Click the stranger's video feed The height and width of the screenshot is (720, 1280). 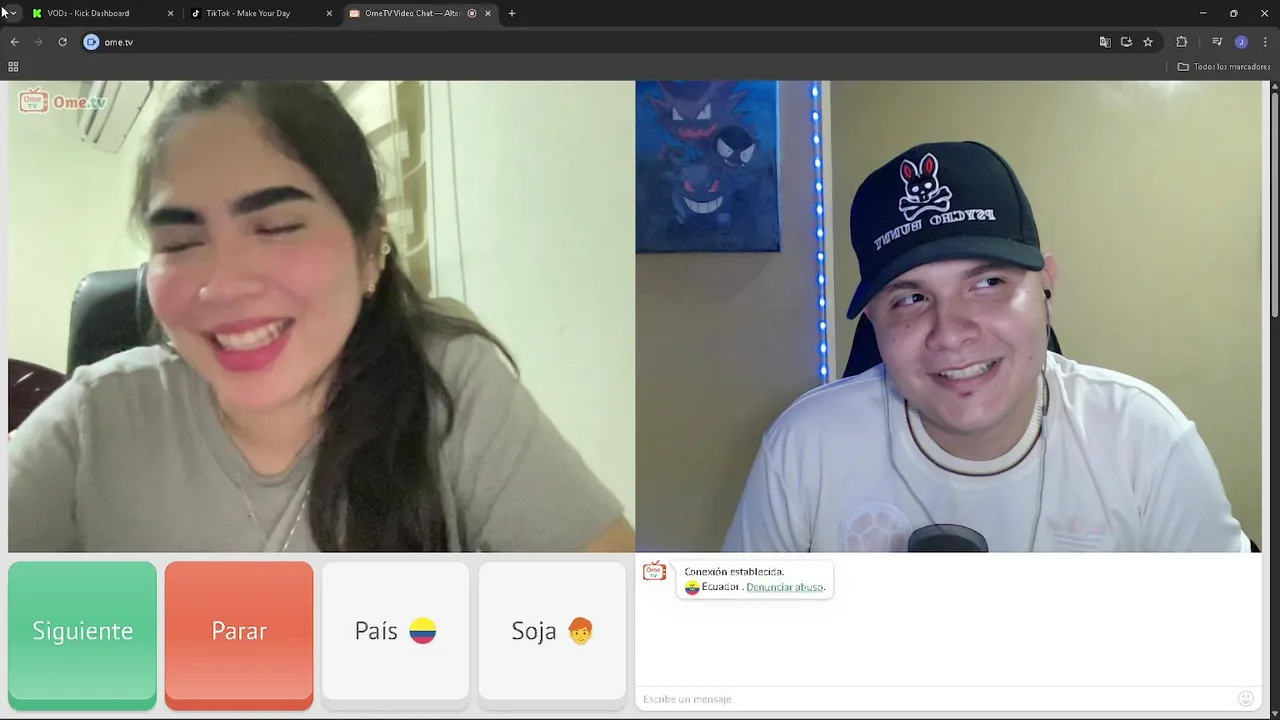point(321,316)
